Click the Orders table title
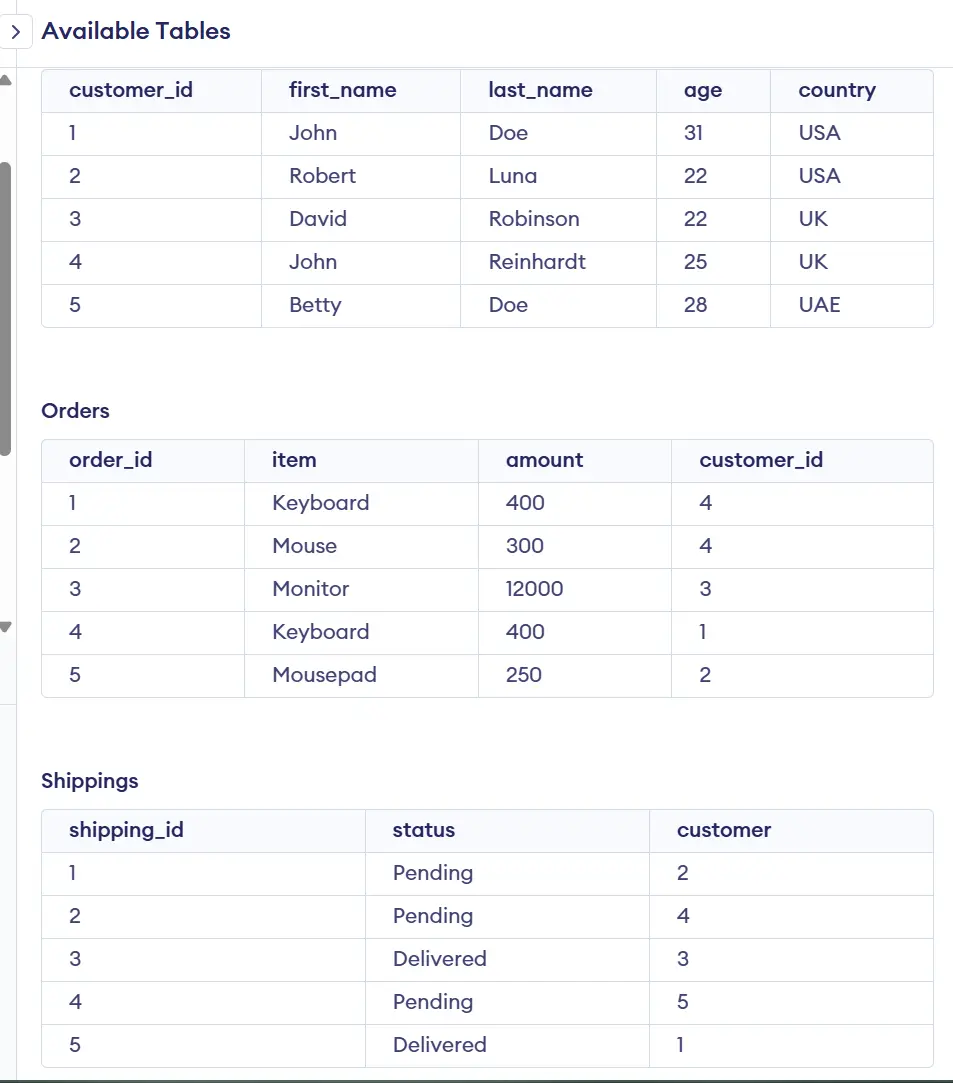This screenshot has width=953, height=1083. coord(75,411)
